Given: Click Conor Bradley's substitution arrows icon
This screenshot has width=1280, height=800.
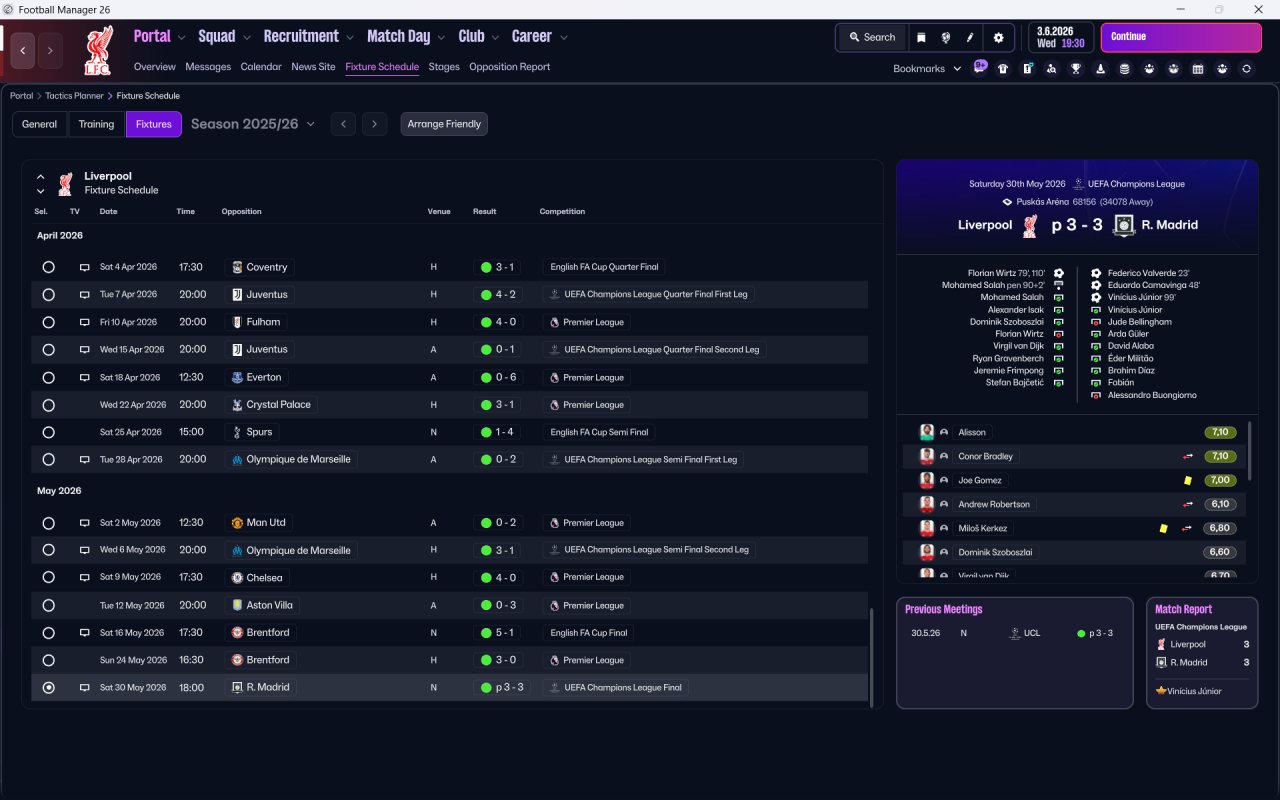Looking at the screenshot, I should [1187, 457].
